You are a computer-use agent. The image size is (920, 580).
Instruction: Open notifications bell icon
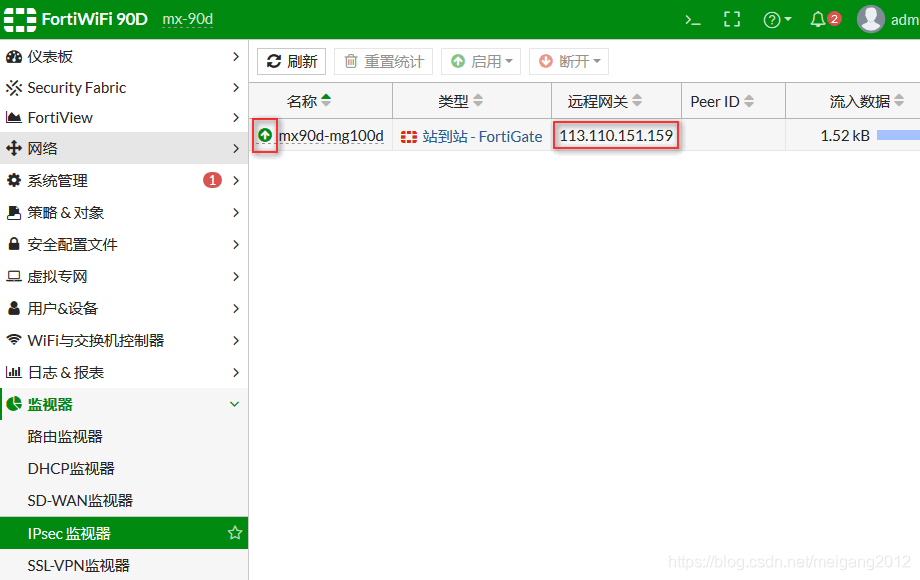(x=818, y=19)
